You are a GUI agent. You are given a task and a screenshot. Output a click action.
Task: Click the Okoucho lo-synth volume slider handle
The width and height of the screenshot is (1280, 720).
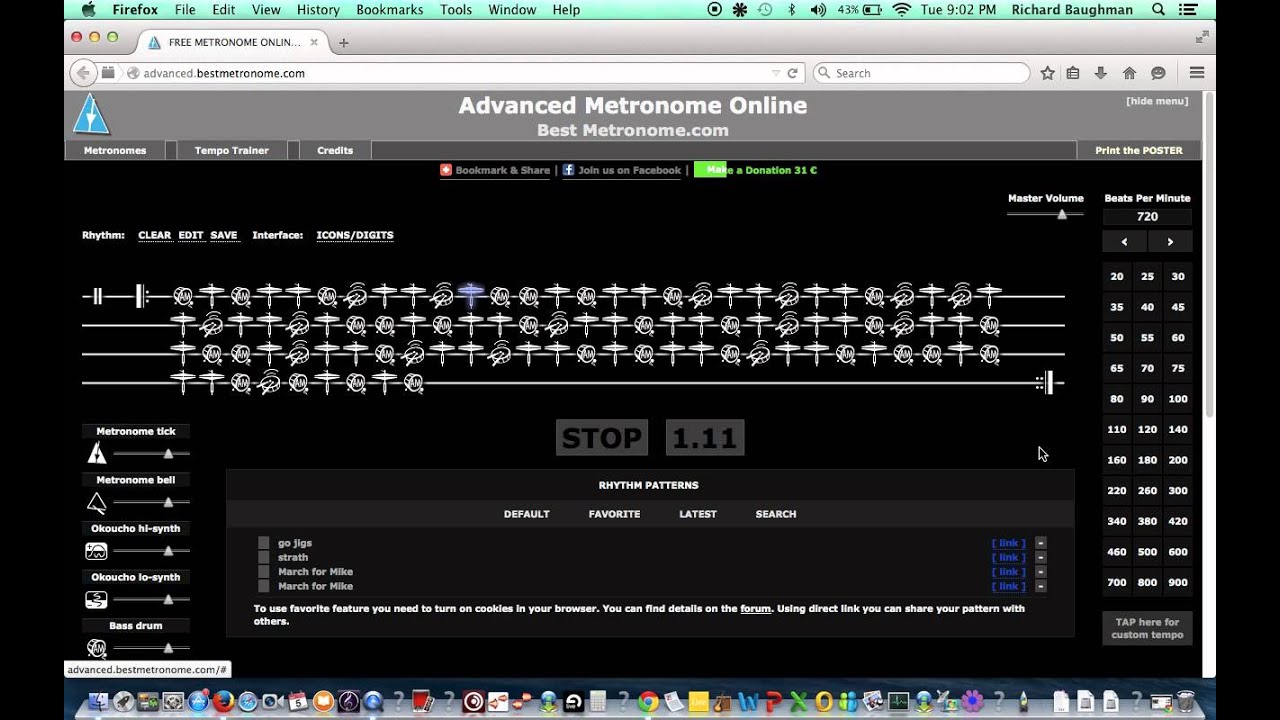pyautogui.click(x=168, y=599)
